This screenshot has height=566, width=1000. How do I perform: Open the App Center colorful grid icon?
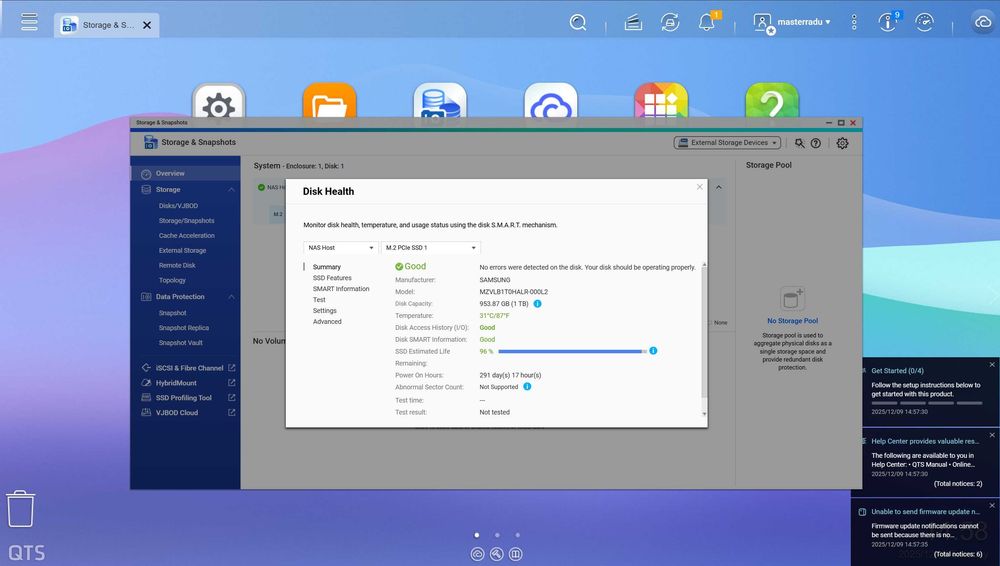(661, 101)
